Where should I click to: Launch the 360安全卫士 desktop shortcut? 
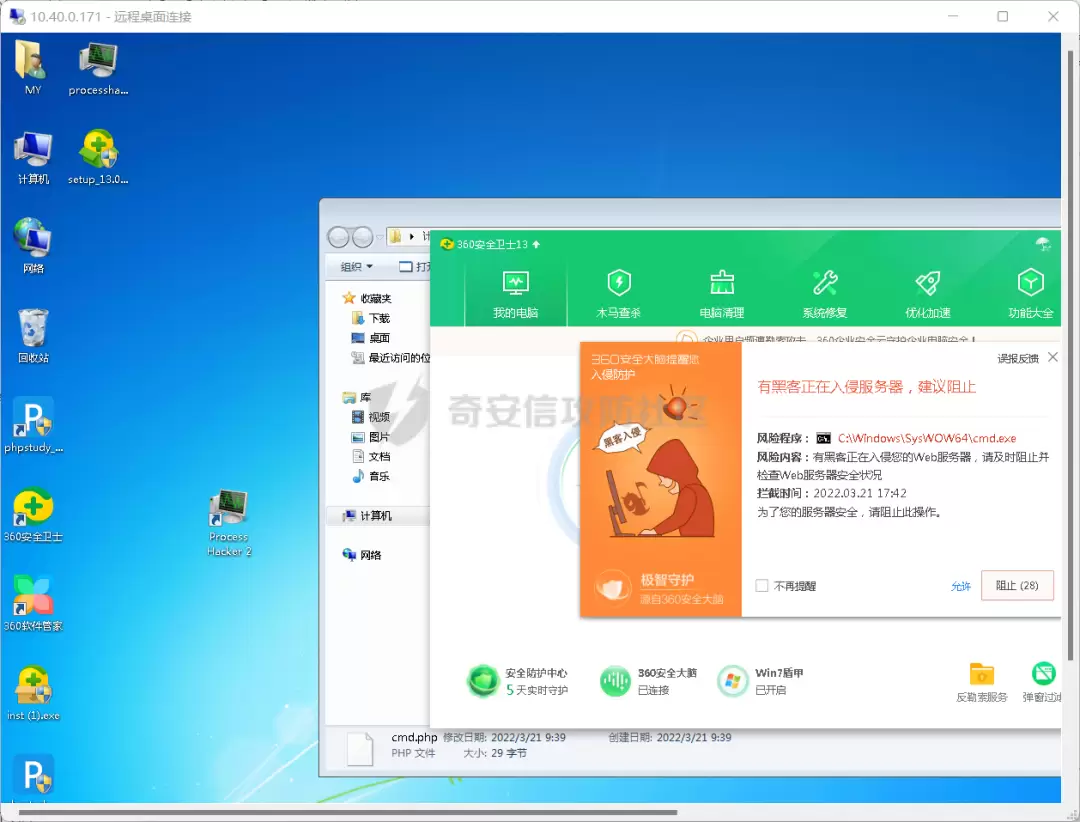[x=33, y=515]
